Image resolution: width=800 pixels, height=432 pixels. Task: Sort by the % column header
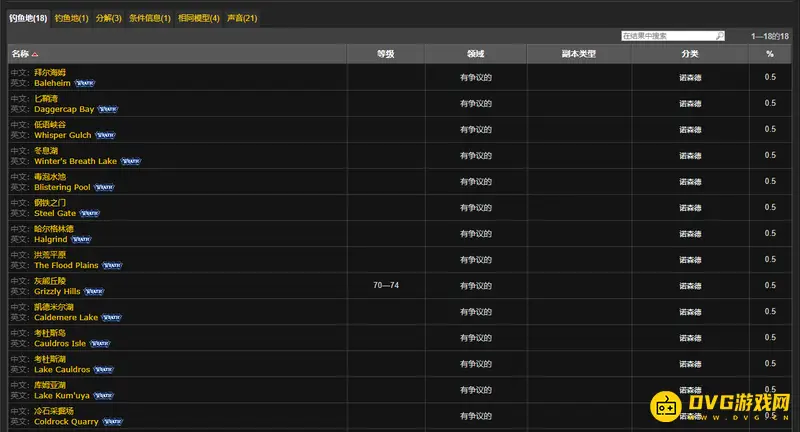point(770,54)
